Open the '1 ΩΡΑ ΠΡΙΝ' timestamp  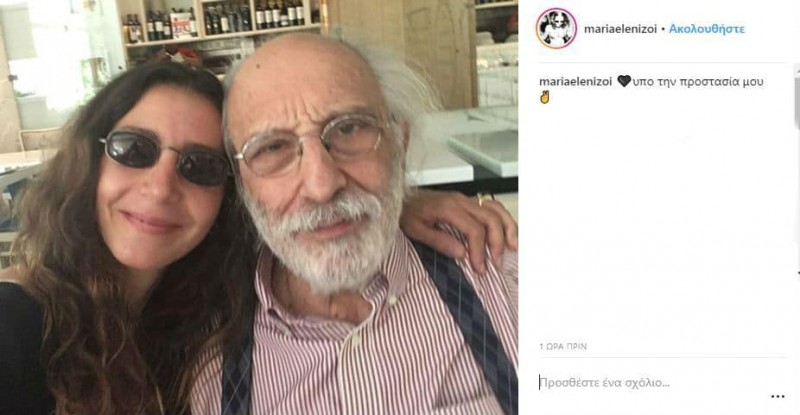562,346
